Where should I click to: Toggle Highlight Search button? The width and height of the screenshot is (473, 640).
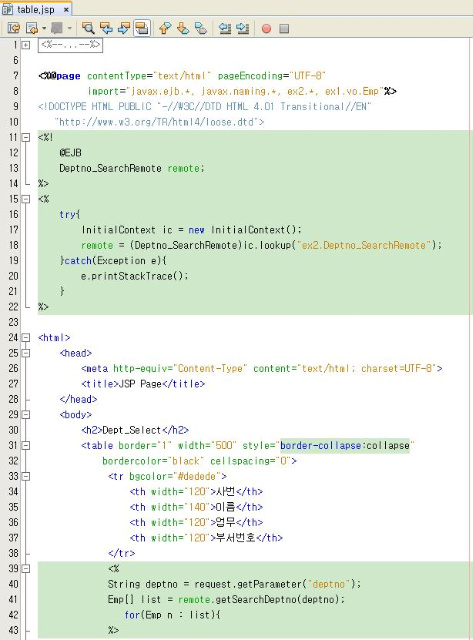coord(142,28)
